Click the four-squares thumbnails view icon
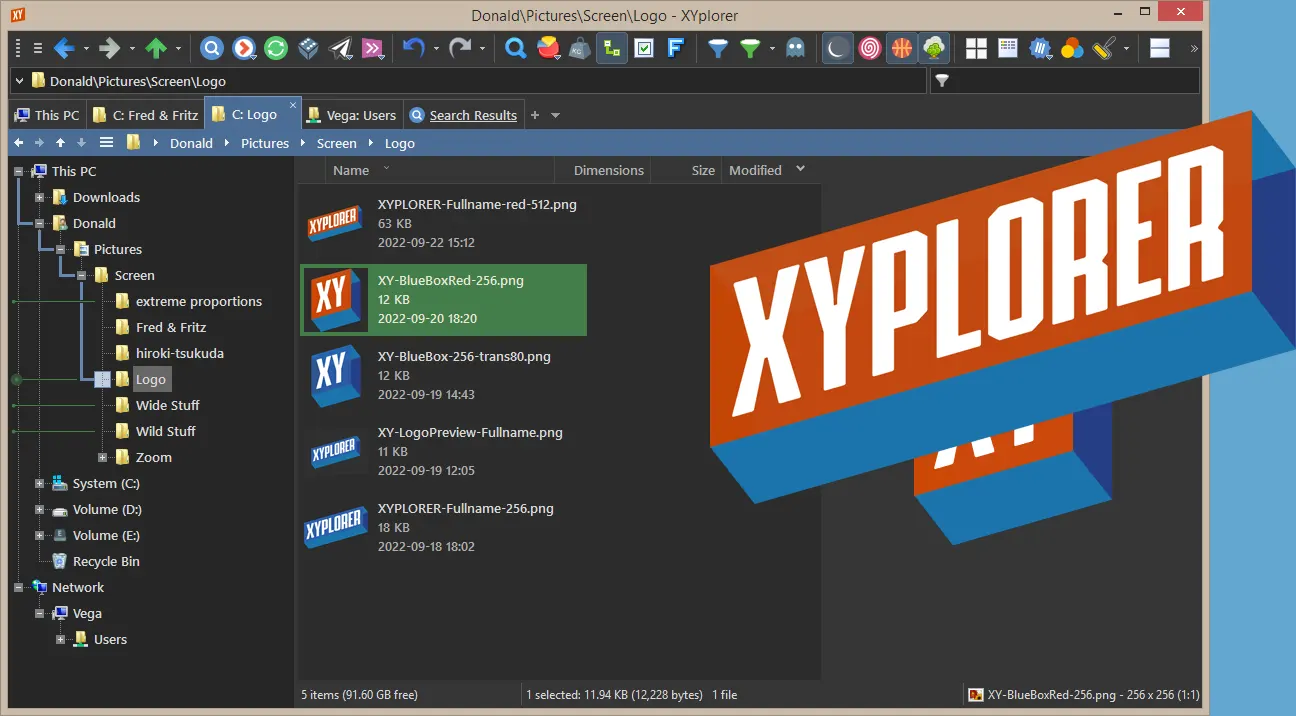Image resolution: width=1296 pixels, height=716 pixels. (x=976, y=48)
